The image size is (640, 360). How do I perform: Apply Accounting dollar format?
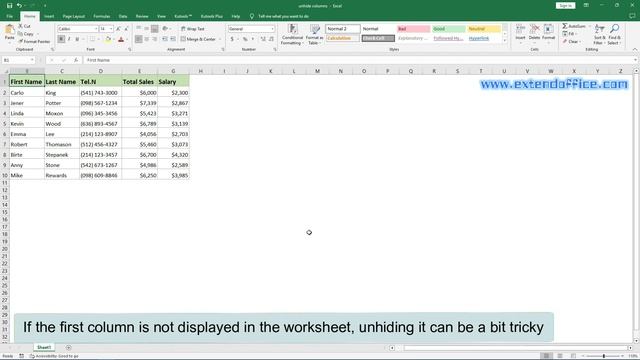click(x=232, y=39)
